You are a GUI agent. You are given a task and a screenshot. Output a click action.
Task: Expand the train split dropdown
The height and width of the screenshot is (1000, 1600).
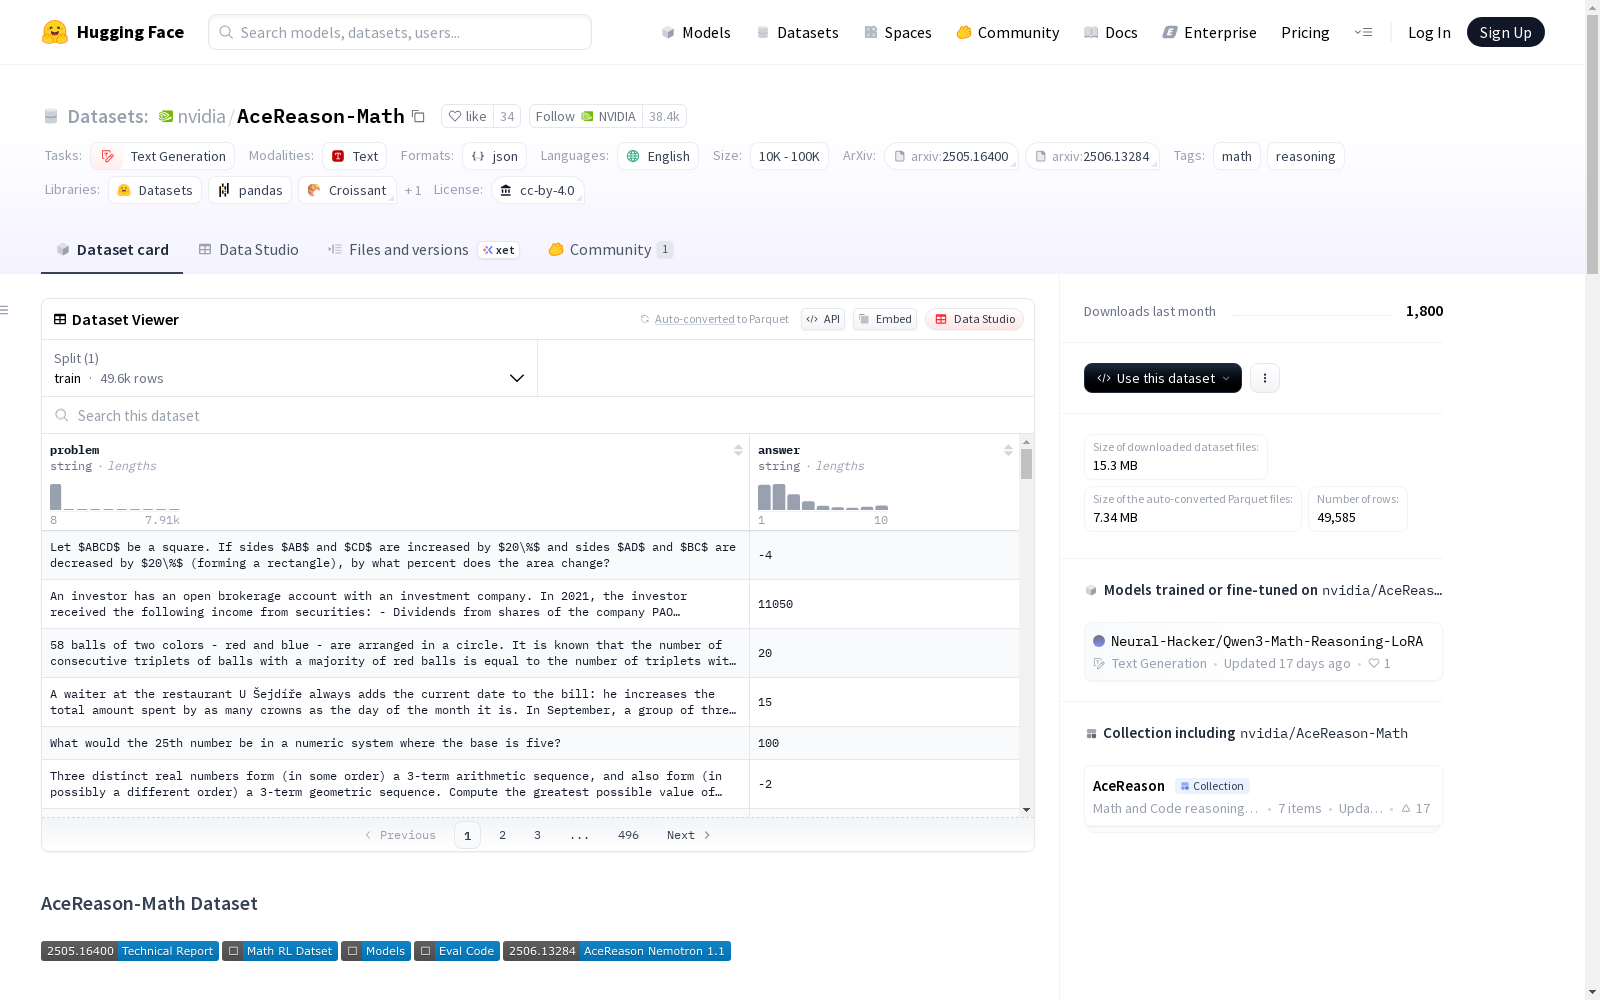[289, 368]
